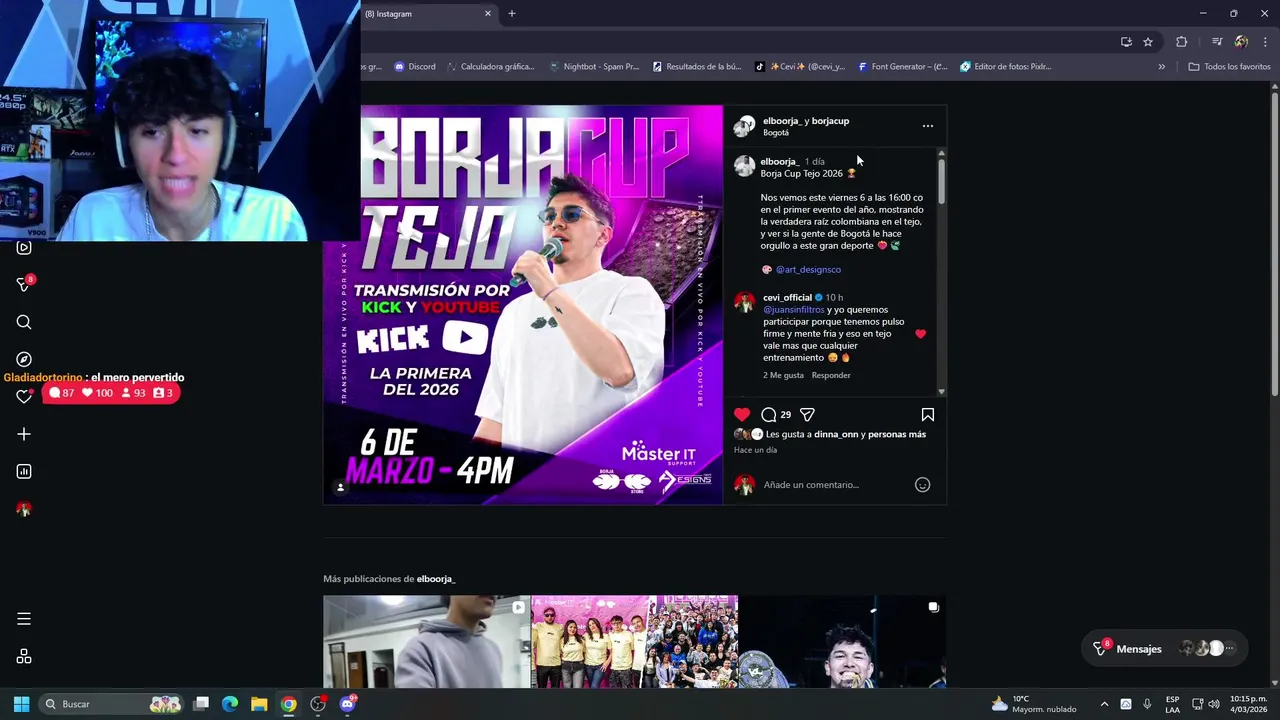Viewport: 1280px width, 720px height.
Task: Show hidden system tray icons
Action: click(x=1104, y=704)
